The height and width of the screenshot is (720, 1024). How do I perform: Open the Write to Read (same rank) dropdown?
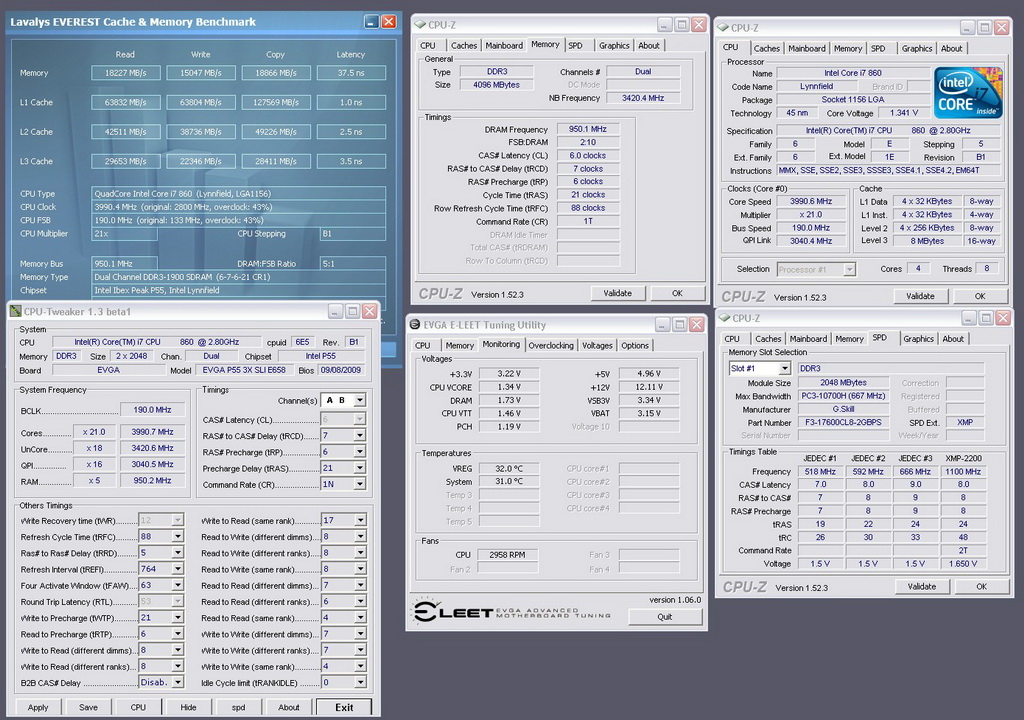pos(360,520)
